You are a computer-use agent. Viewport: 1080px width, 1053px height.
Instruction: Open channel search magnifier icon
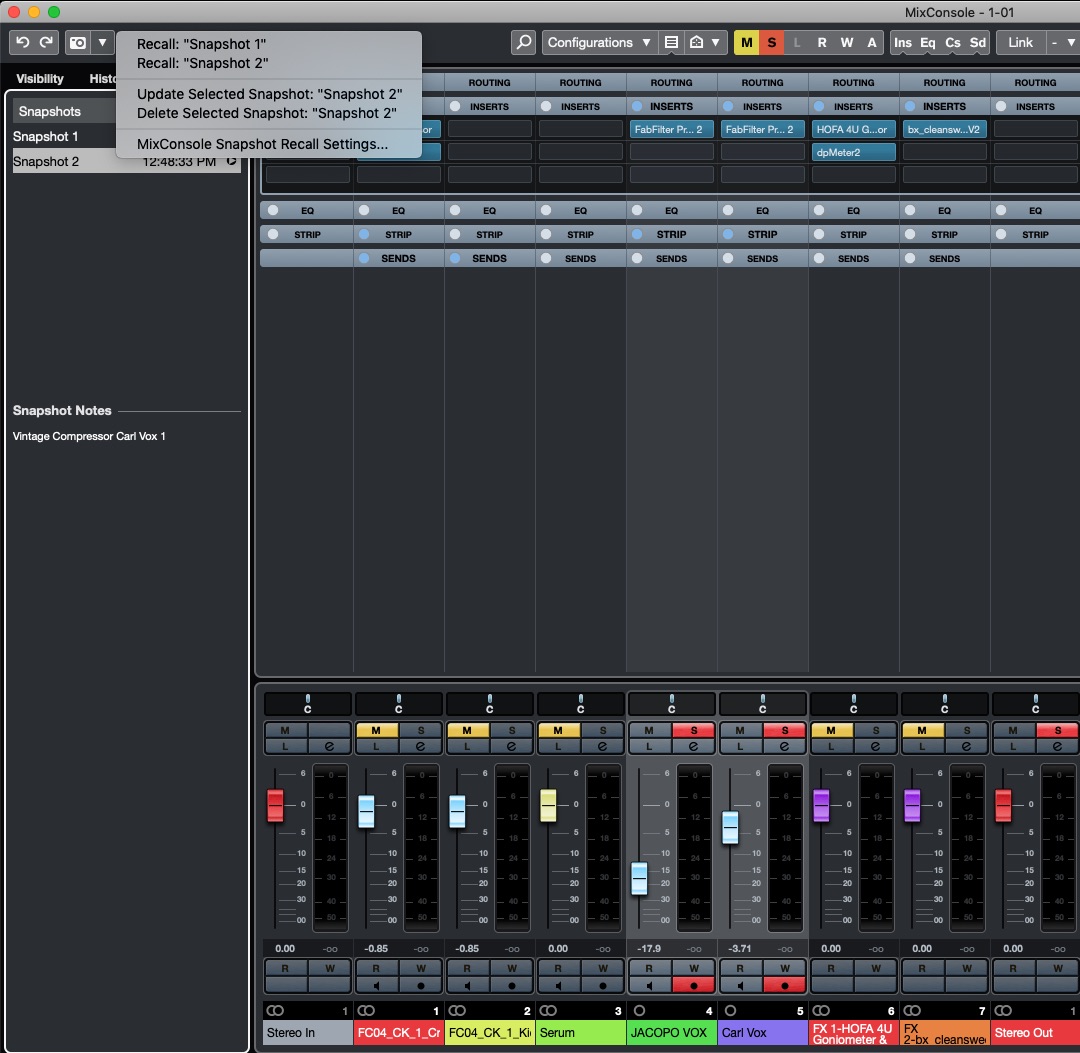point(523,43)
